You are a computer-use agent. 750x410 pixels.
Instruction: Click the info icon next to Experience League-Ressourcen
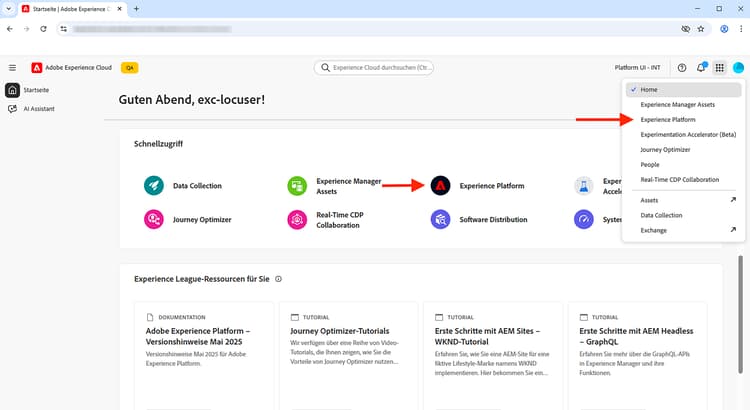pos(278,279)
